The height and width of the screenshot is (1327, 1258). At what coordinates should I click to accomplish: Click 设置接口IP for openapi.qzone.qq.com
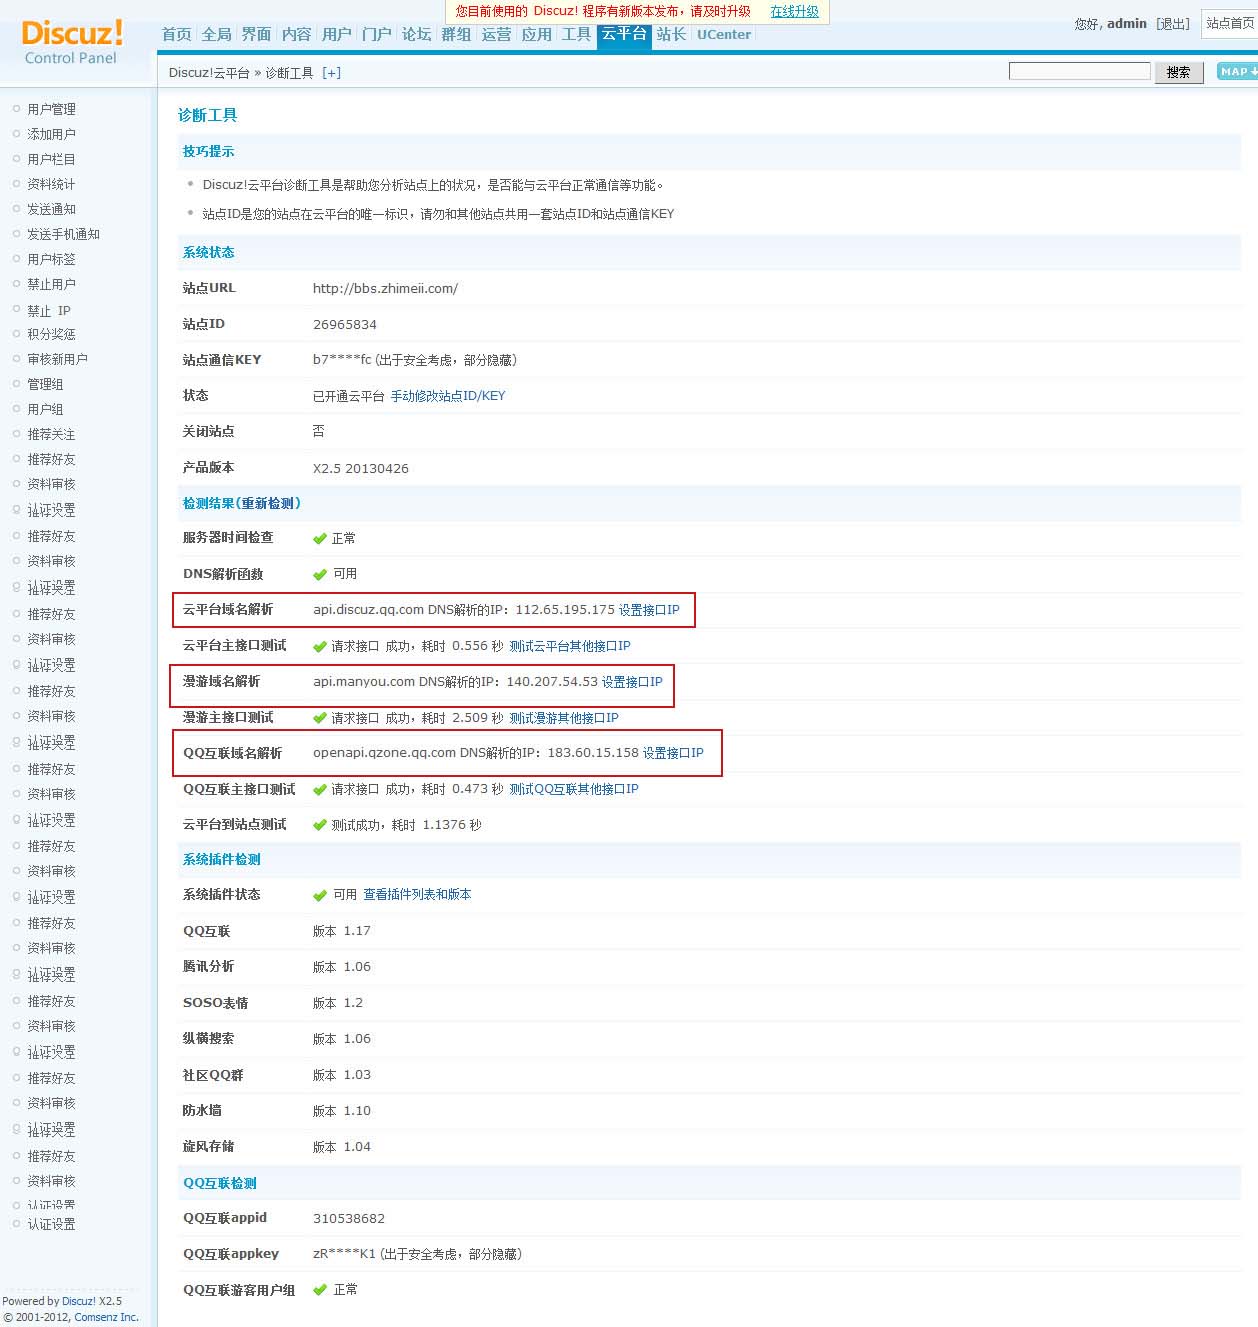673,753
